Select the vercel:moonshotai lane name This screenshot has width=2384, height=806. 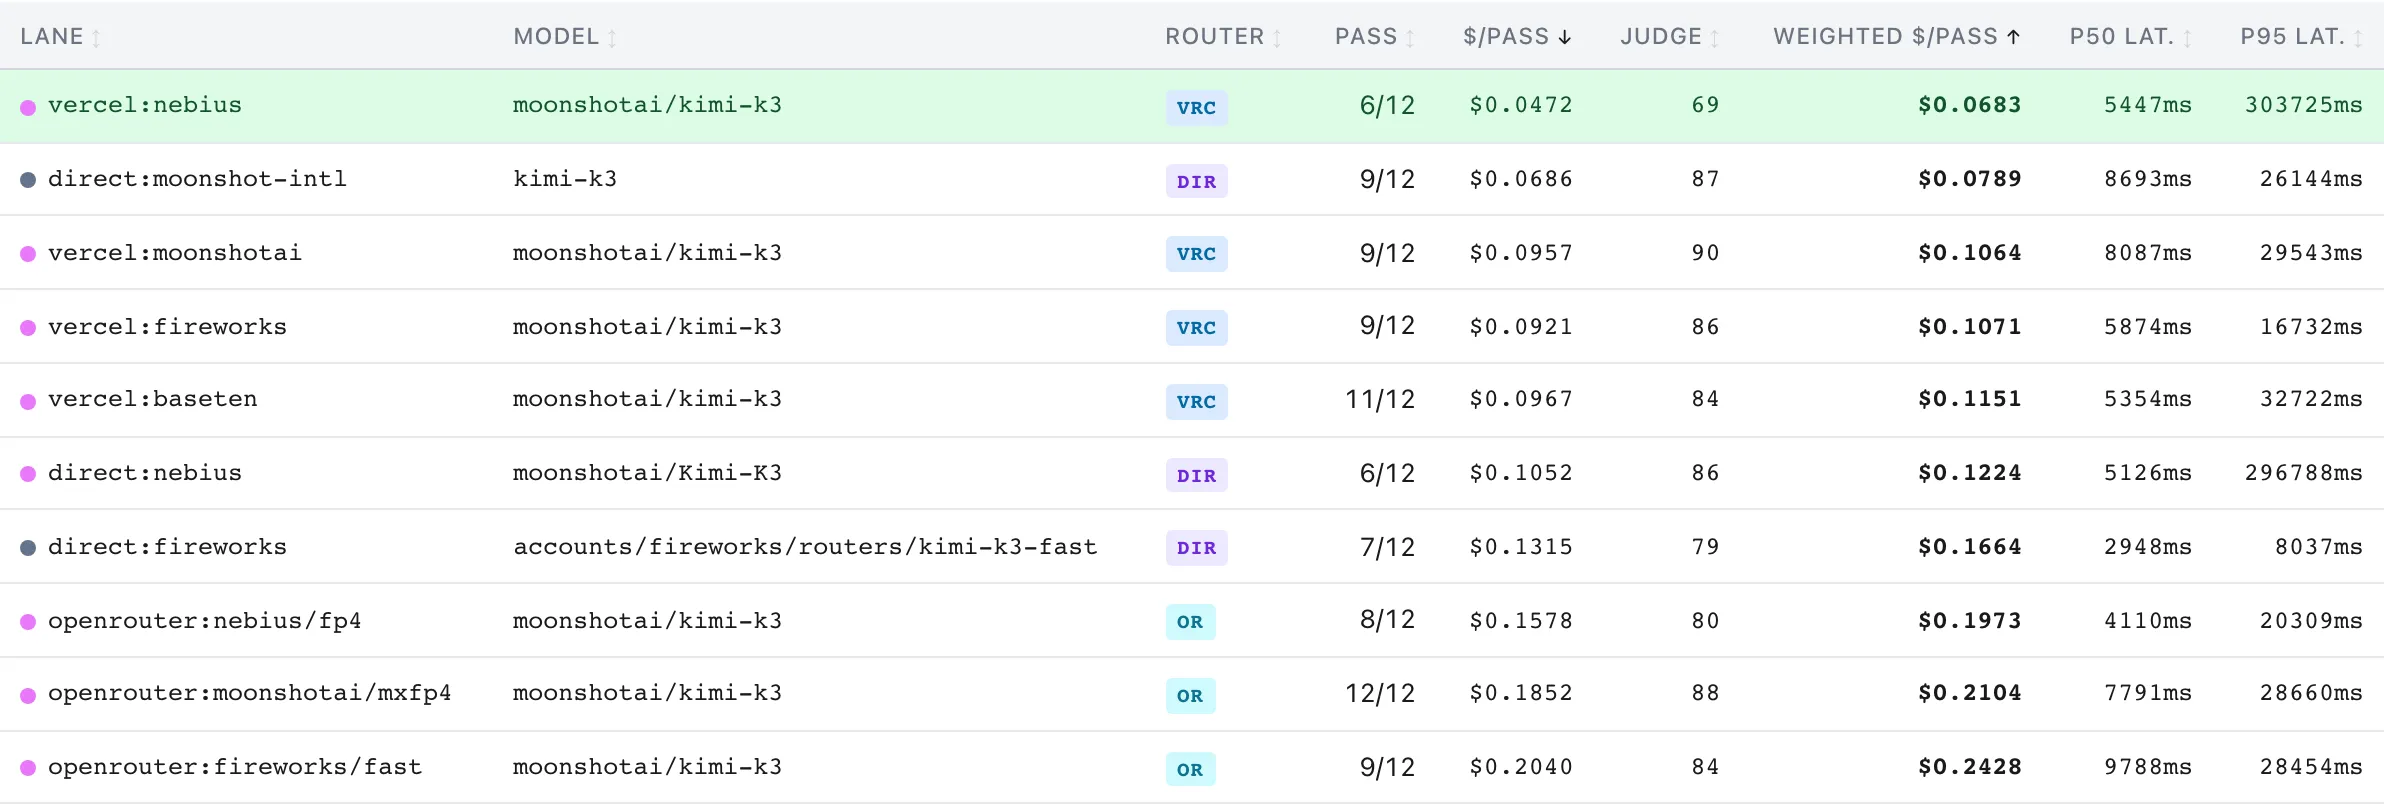click(x=175, y=252)
